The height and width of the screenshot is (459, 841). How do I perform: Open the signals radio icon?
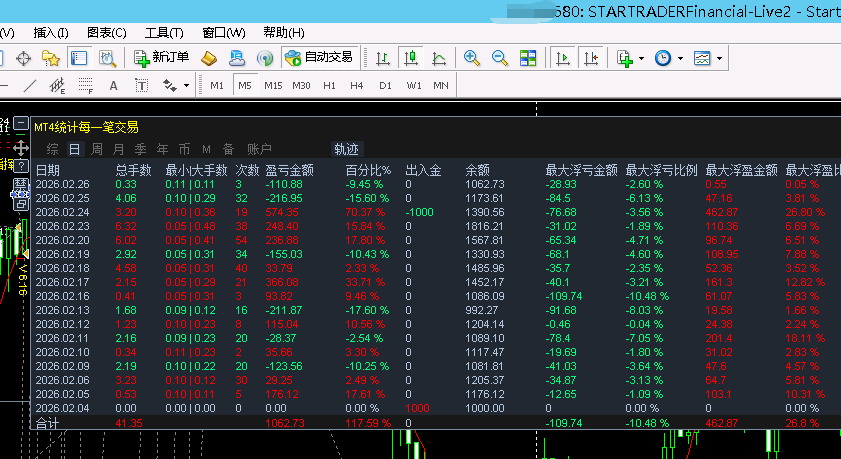point(265,58)
